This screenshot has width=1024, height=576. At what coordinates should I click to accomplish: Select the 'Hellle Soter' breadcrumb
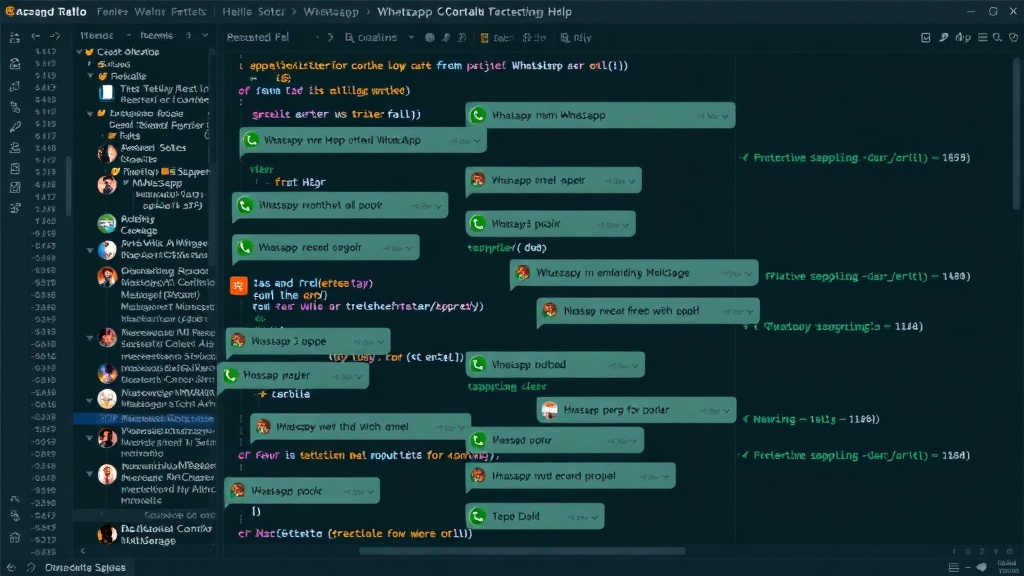(253, 12)
